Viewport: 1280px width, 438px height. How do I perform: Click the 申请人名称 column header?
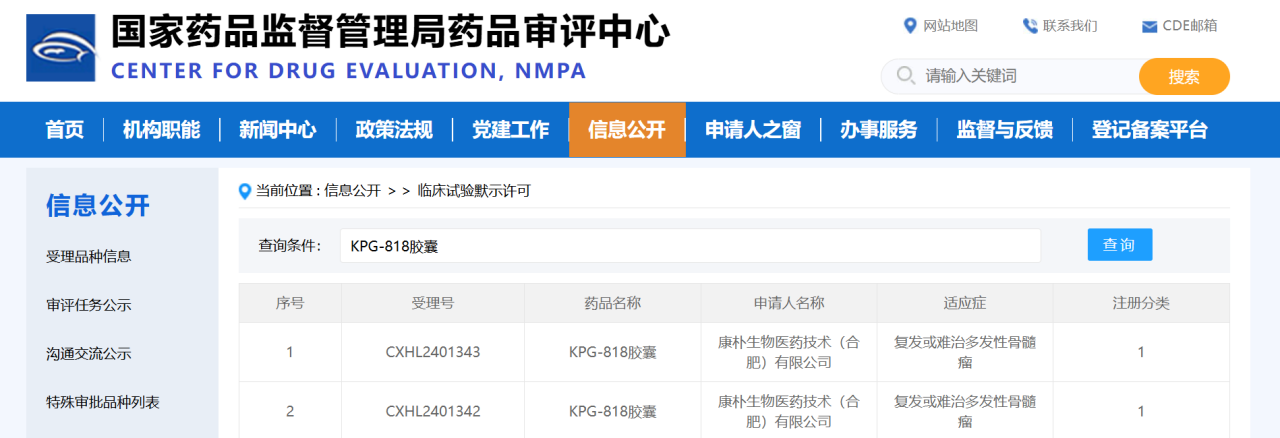(789, 303)
